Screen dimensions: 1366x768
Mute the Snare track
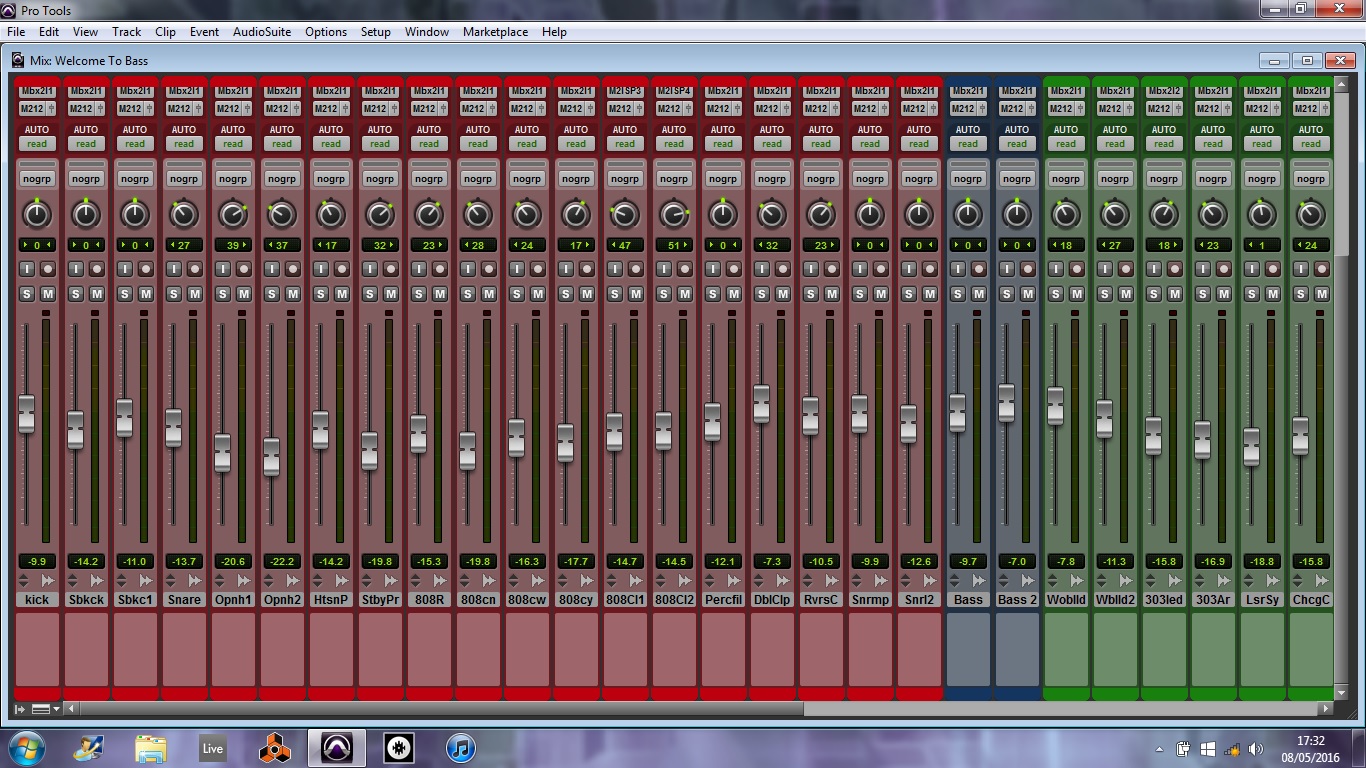(x=195, y=294)
